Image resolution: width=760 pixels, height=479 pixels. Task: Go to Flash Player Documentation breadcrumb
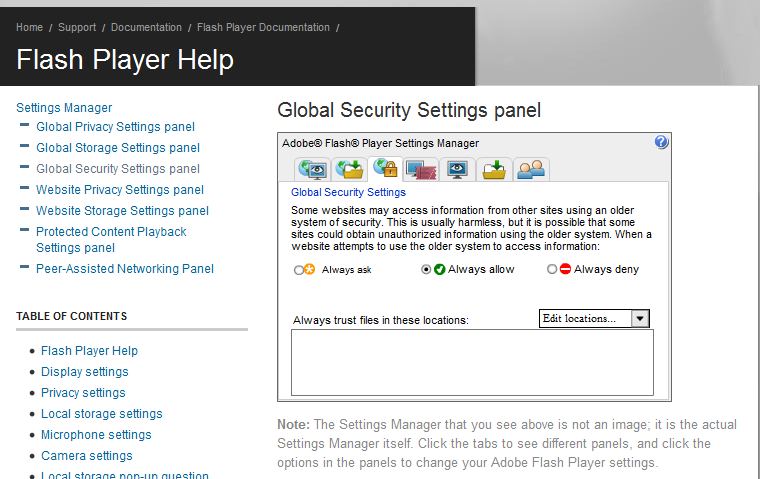coord(263,27)
